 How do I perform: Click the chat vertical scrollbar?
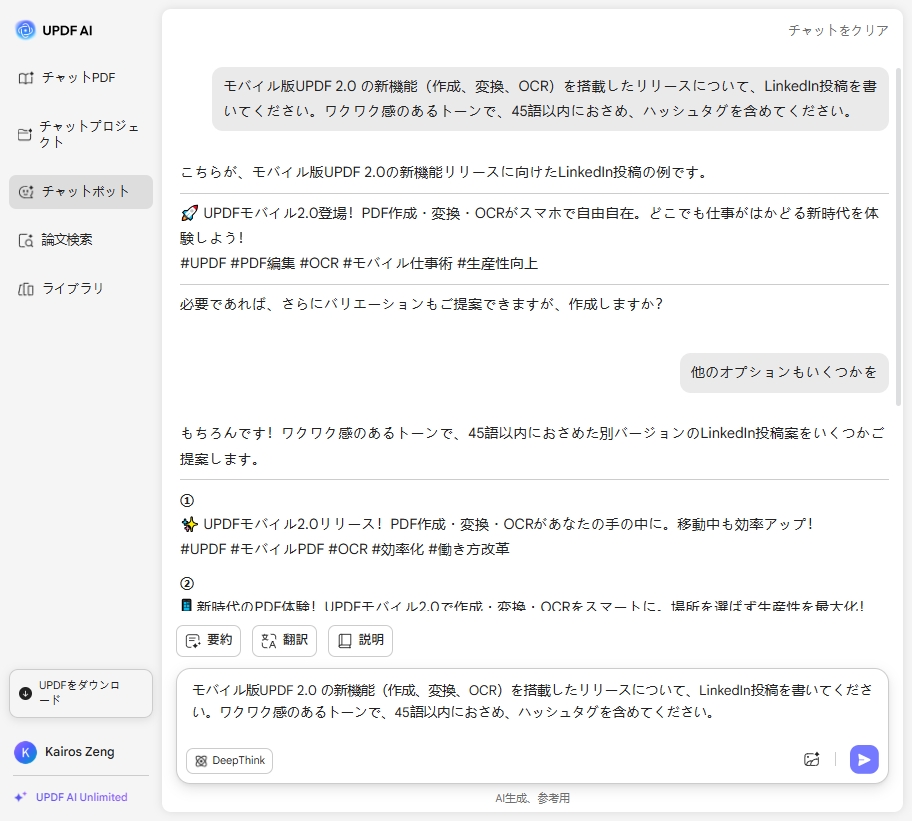899,235
